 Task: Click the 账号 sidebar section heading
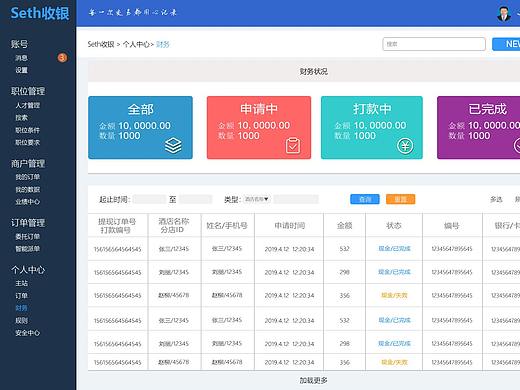coord(19,44)
